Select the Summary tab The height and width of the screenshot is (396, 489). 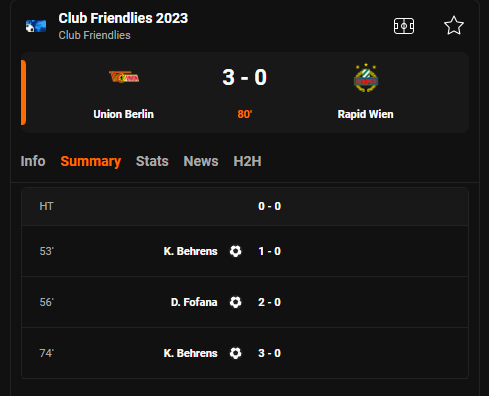[x=91, y=161]
